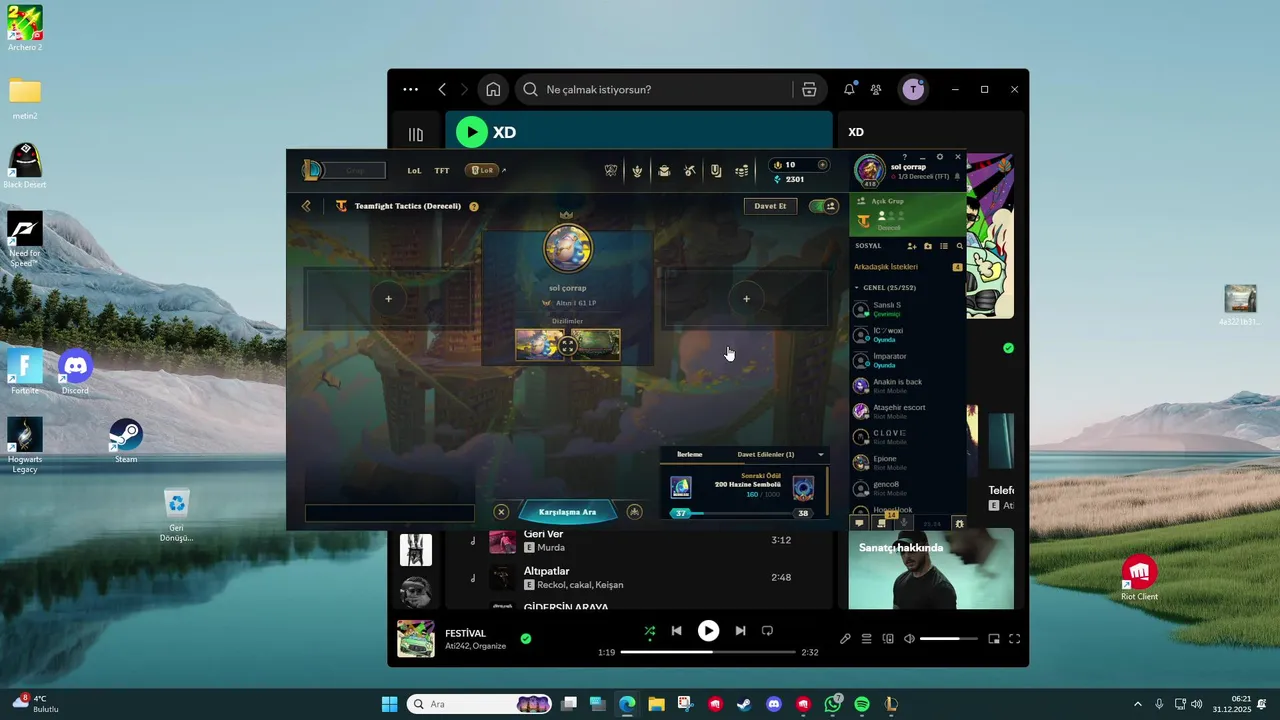
Task: Click the new folder icon in Sosyal panel
Action: (927, 246)
